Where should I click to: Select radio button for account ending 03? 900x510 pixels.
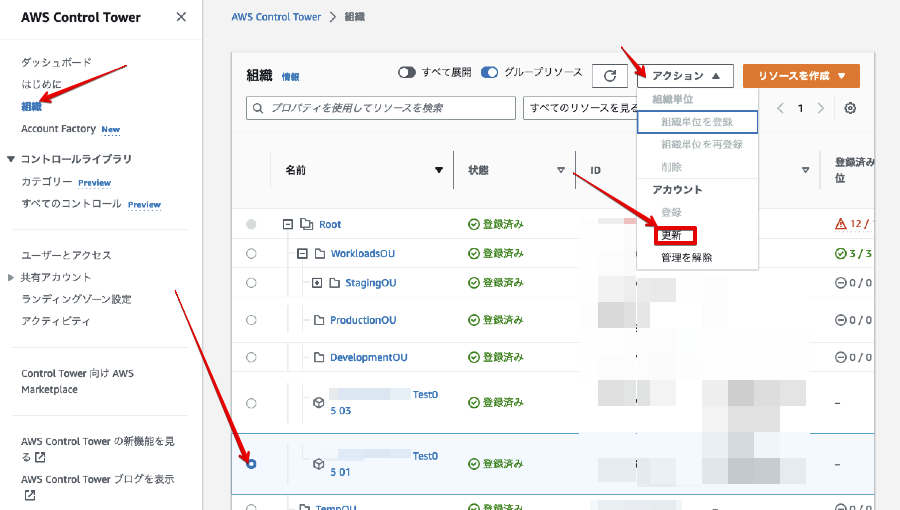(251, 403)
